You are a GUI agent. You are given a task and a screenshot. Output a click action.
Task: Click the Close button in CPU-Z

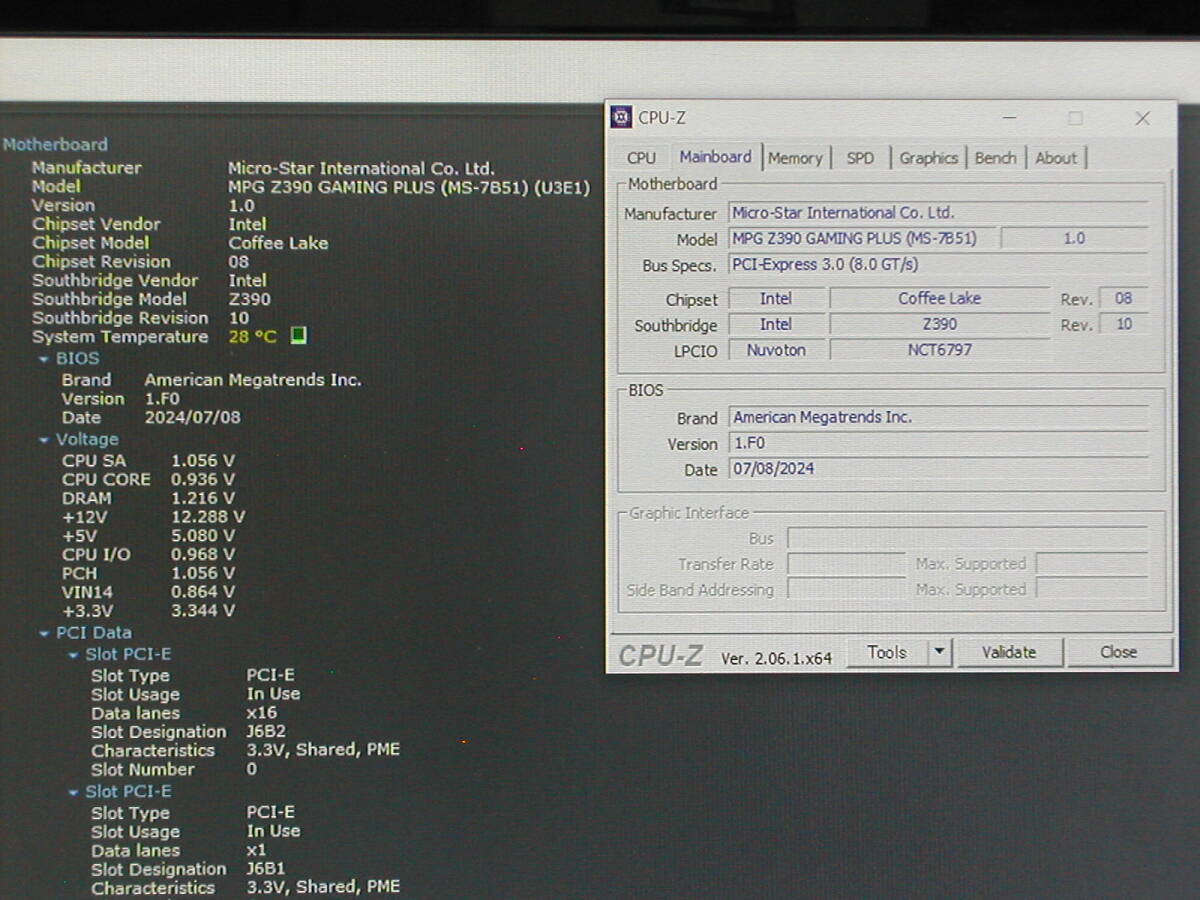tap(1118, 652)
